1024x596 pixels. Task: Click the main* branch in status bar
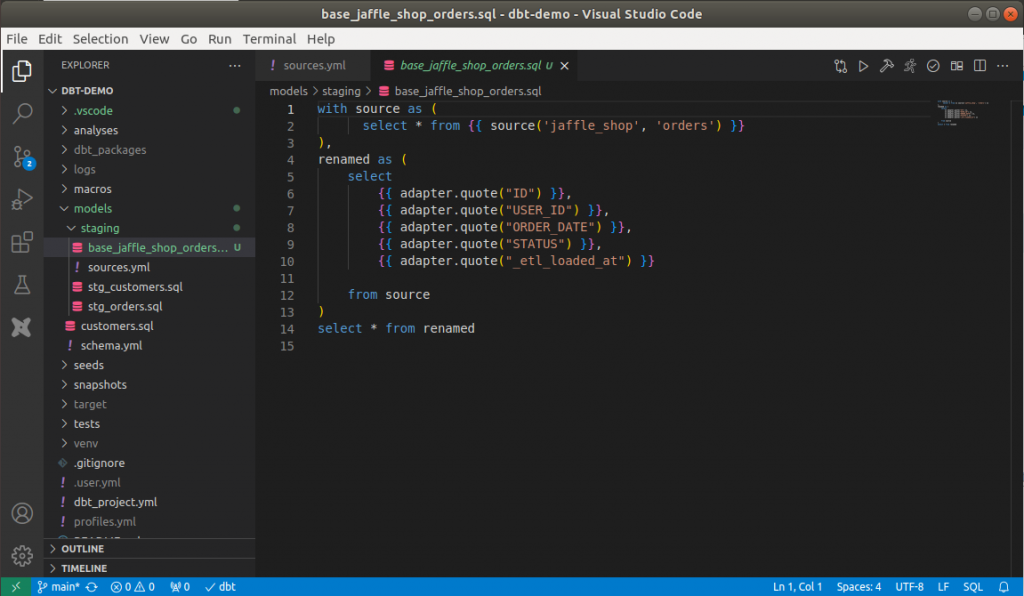[x=58, y=587]
